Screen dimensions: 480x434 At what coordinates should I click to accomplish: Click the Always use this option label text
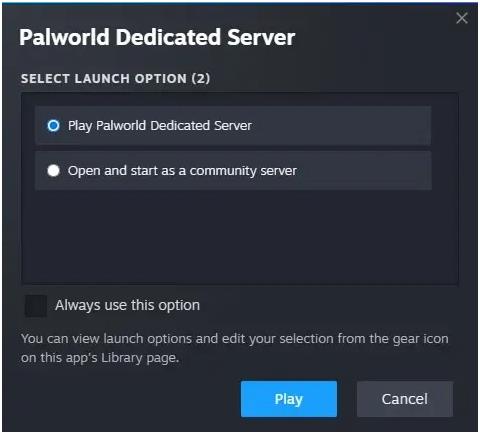pos(128,305)
